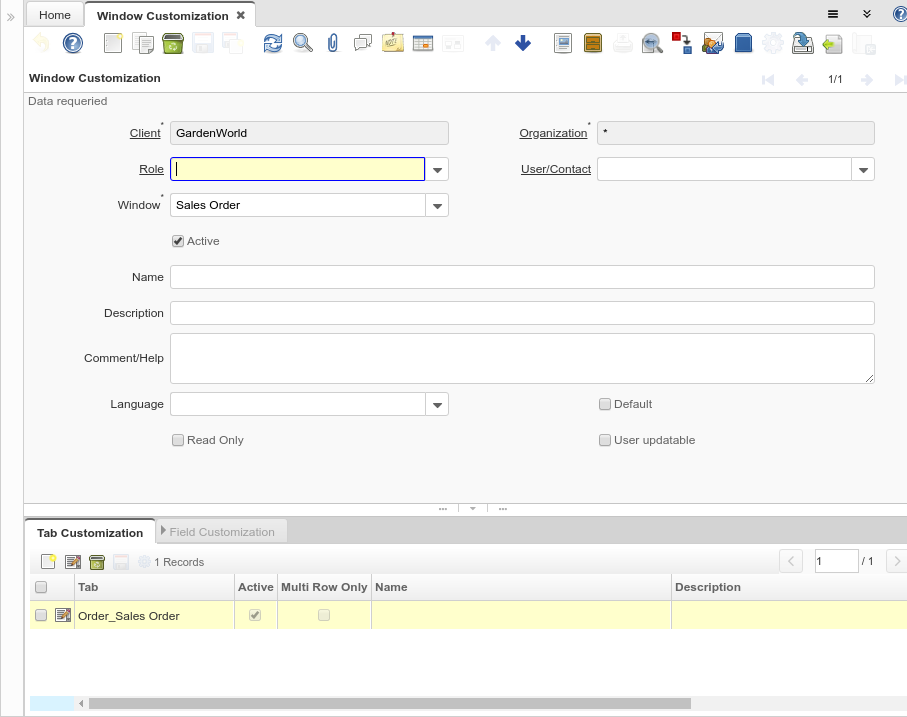This screenshot has width=907, height=717.
Task: Open the Field Customization tab
Action: (x=222, y=532)
